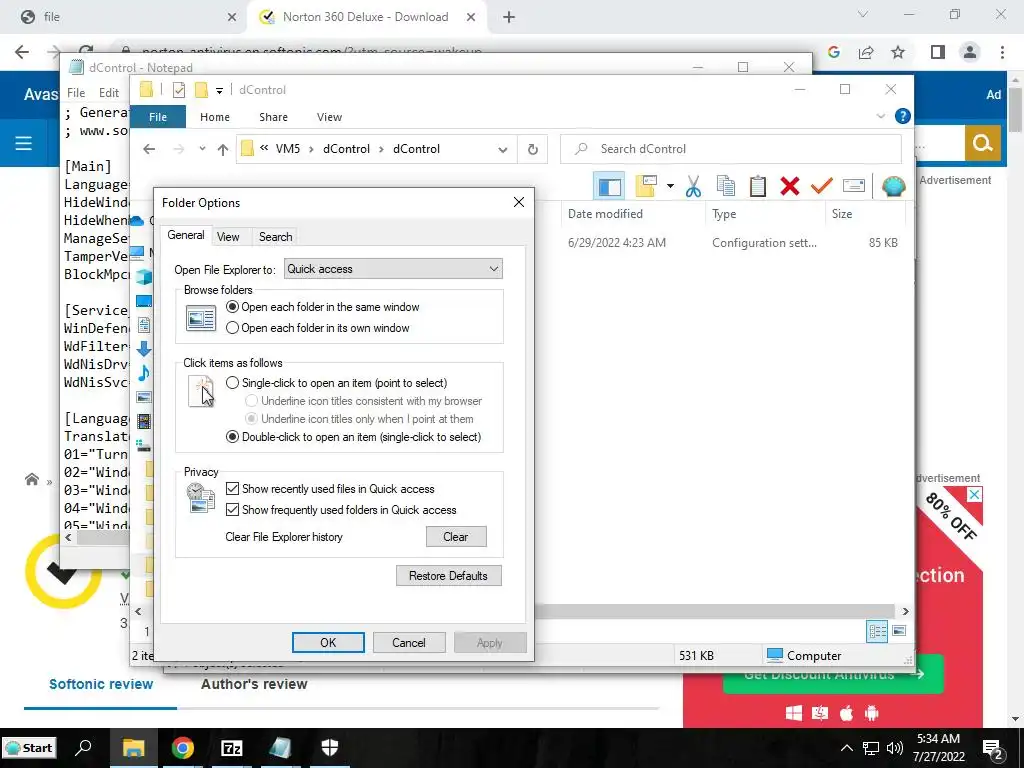This screenshot has height=768, width=1024.
Task: Open Chrome from the taskbar
Action: click(183, 748)
